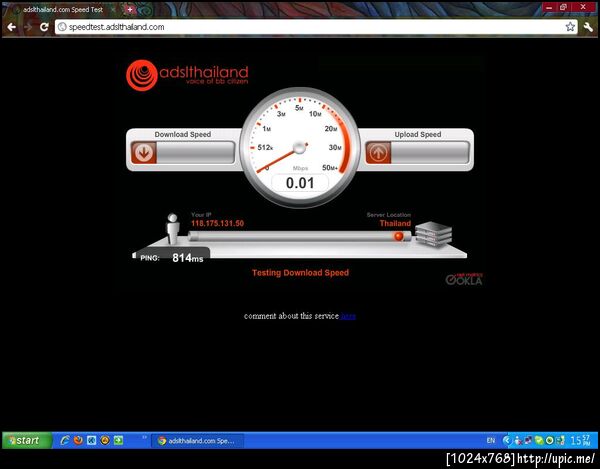Click the green Quick Launch icon
Image resolution: width=600 pixels, height=469 pixels.
coord(118,440)
